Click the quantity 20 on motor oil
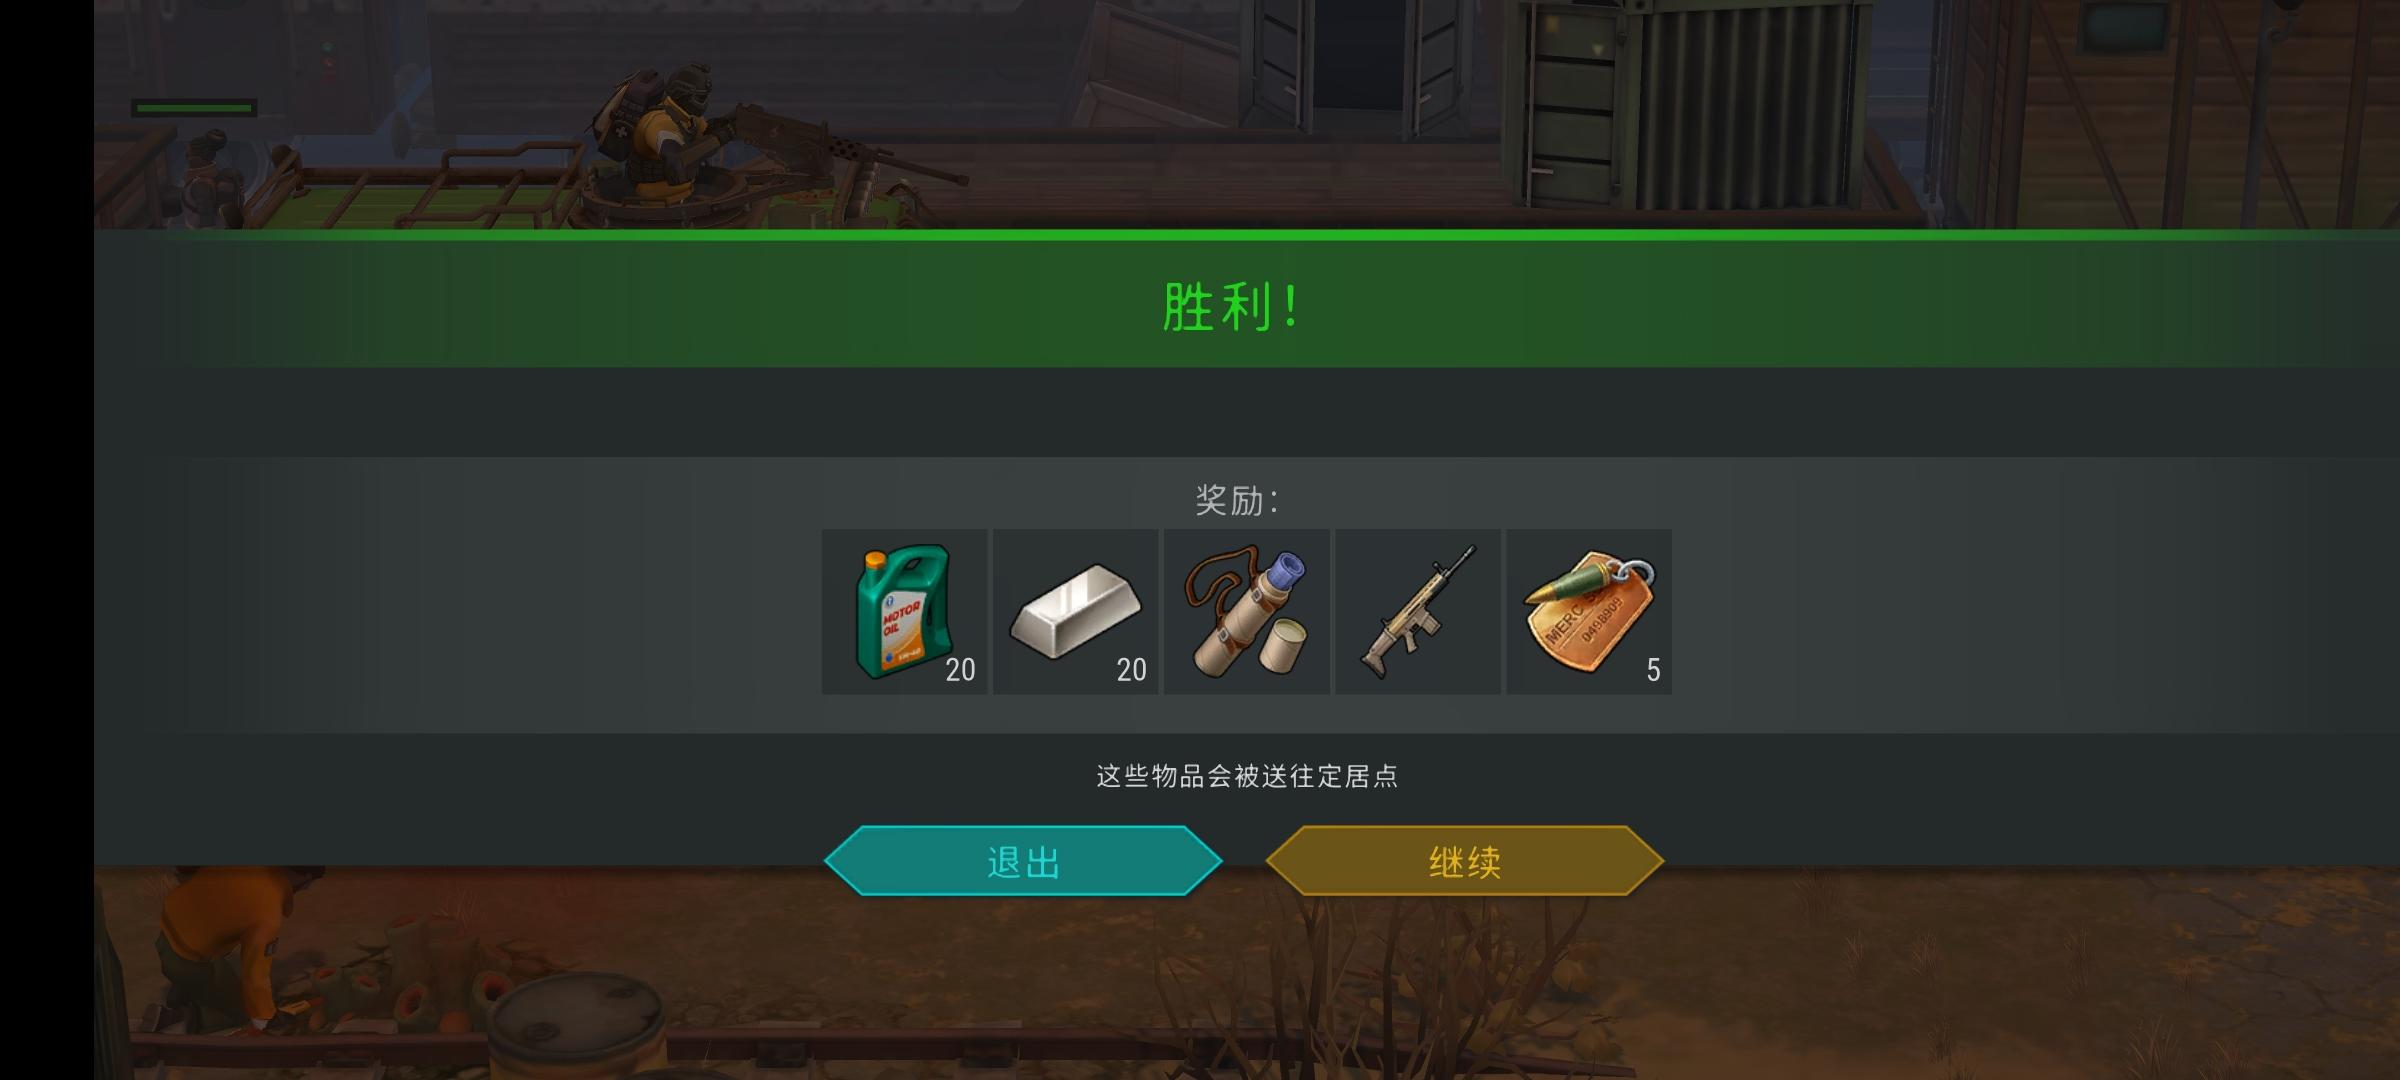Viewport: 2400px width, 1080px height. click(x=960, y=670)
